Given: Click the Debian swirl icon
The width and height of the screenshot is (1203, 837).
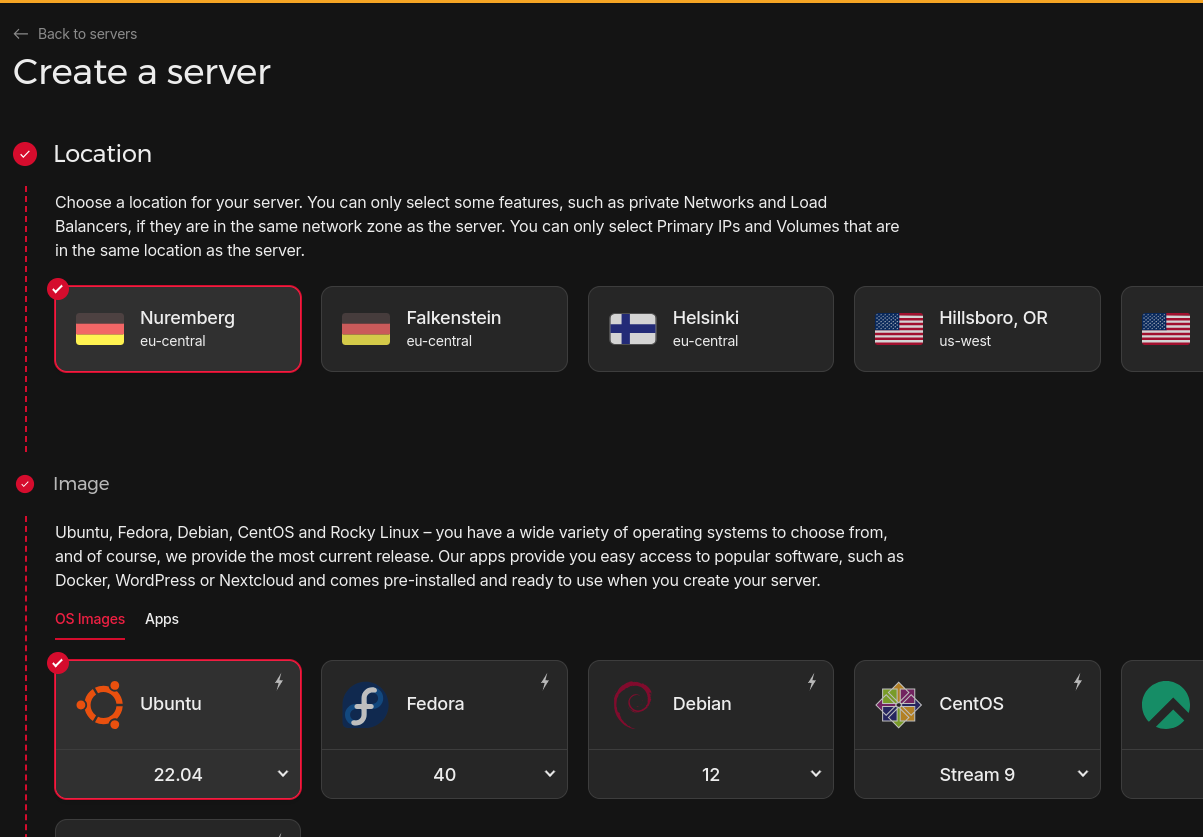Looking at the screenshot, I should click(x=632, y=704).
